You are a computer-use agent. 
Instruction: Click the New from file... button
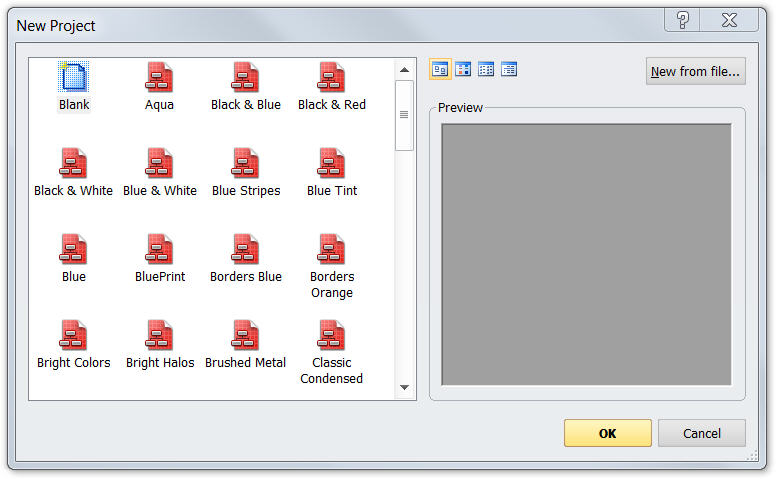[695, 71]
